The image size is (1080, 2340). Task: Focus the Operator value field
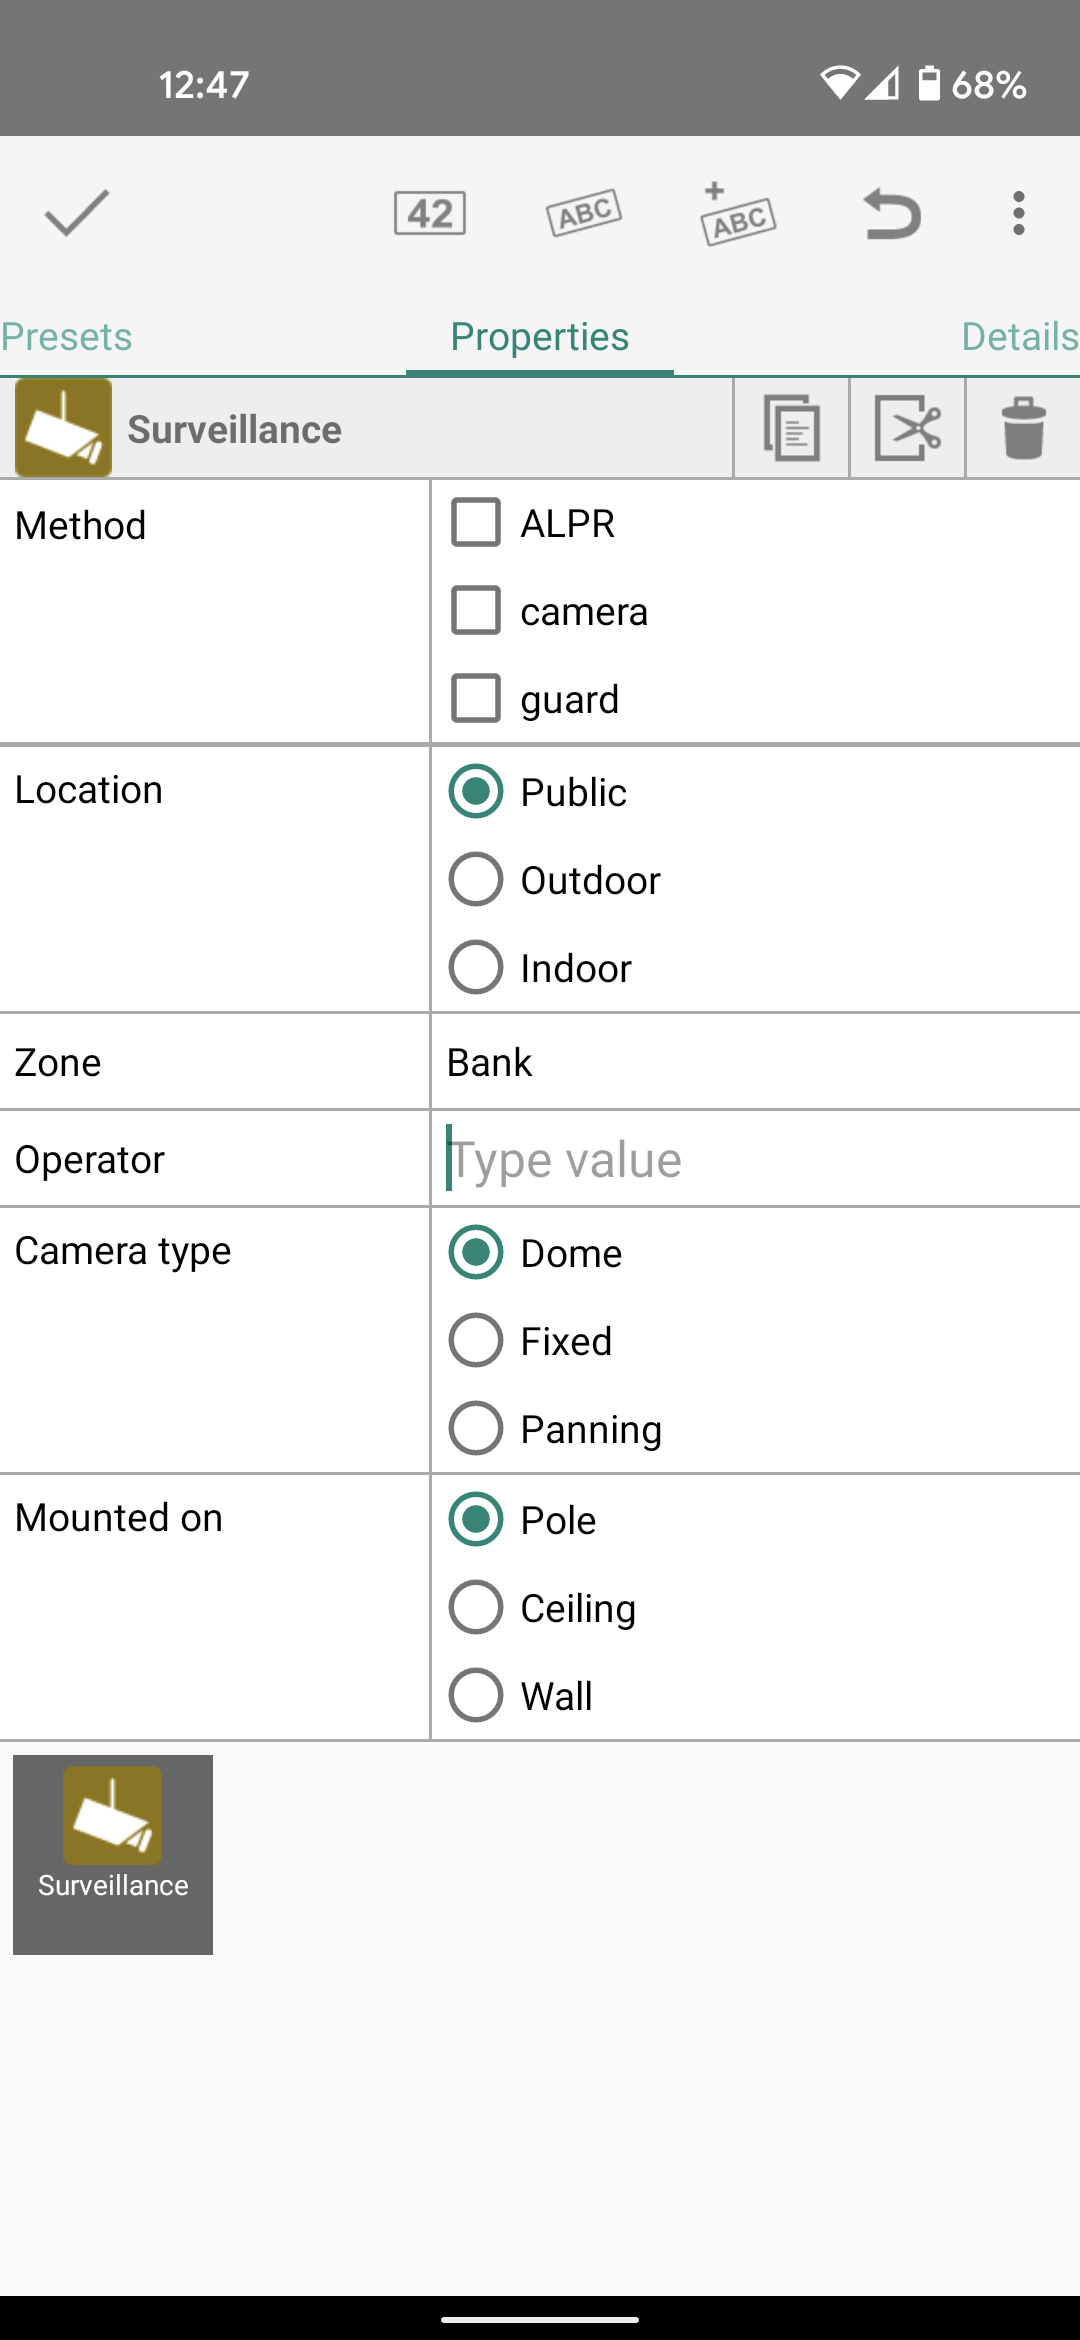tap(756, 1159)
